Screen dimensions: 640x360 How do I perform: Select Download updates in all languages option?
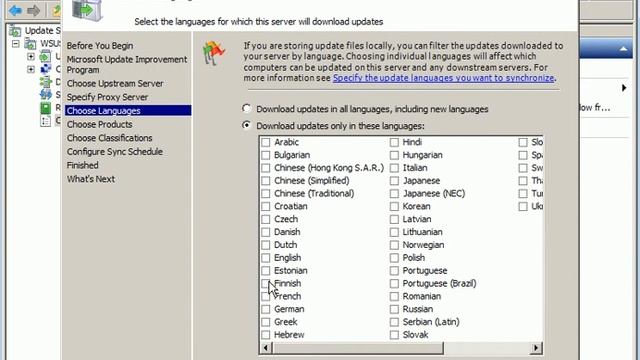tap(246, 109)
